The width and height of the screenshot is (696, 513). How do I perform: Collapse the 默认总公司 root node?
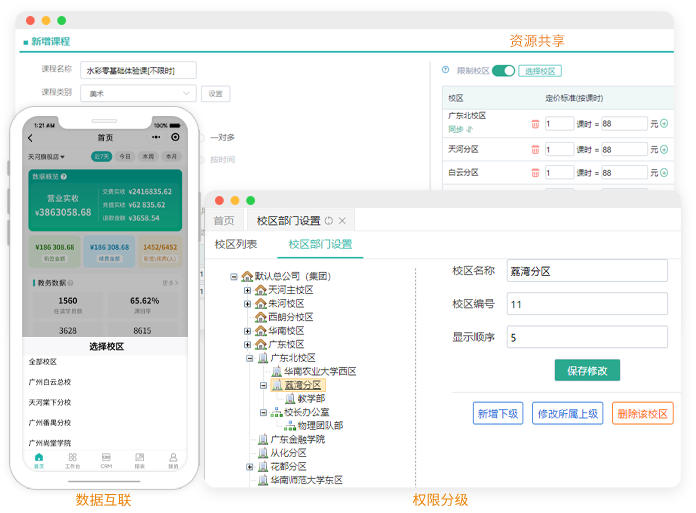point(234,276)
